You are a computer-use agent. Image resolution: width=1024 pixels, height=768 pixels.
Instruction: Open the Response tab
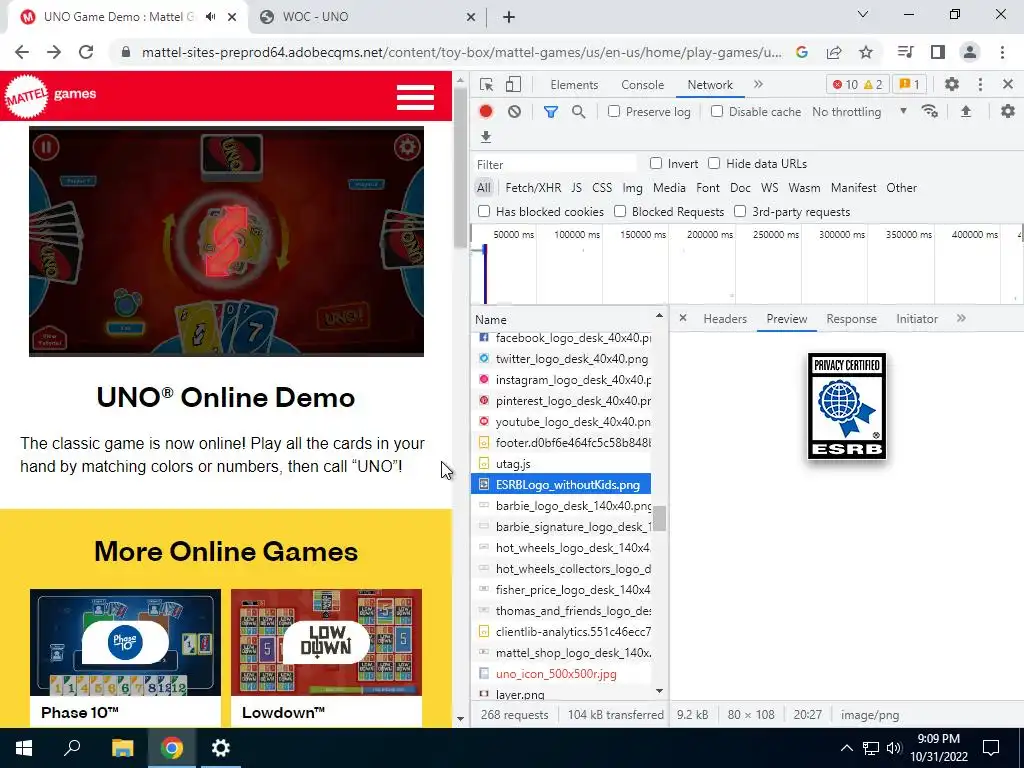851,319
